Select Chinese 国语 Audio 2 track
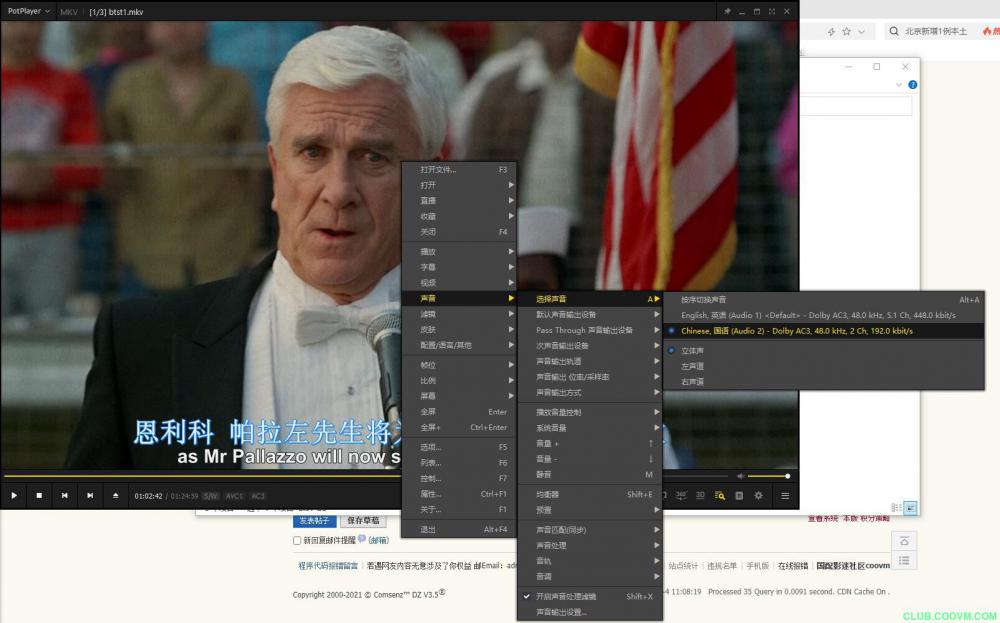This screenshot has width=1000, height=623. click(x=796, y=330)
